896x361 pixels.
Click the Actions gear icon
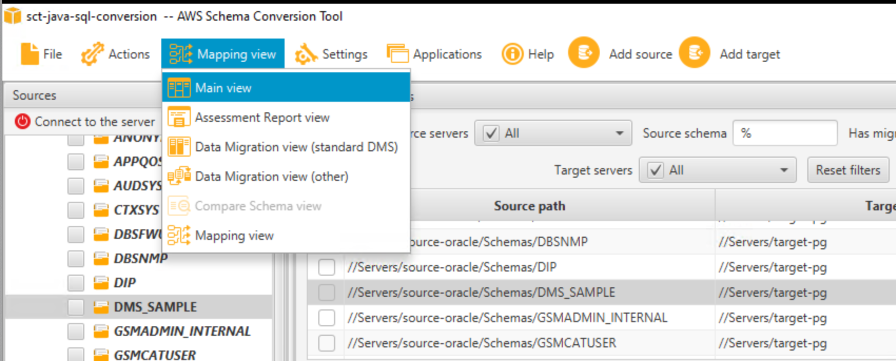click(93, 54)
